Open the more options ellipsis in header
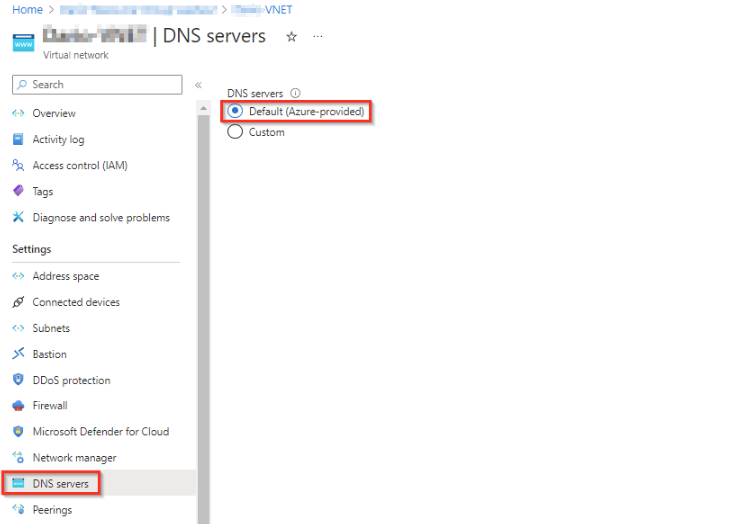 pos(318,36)
